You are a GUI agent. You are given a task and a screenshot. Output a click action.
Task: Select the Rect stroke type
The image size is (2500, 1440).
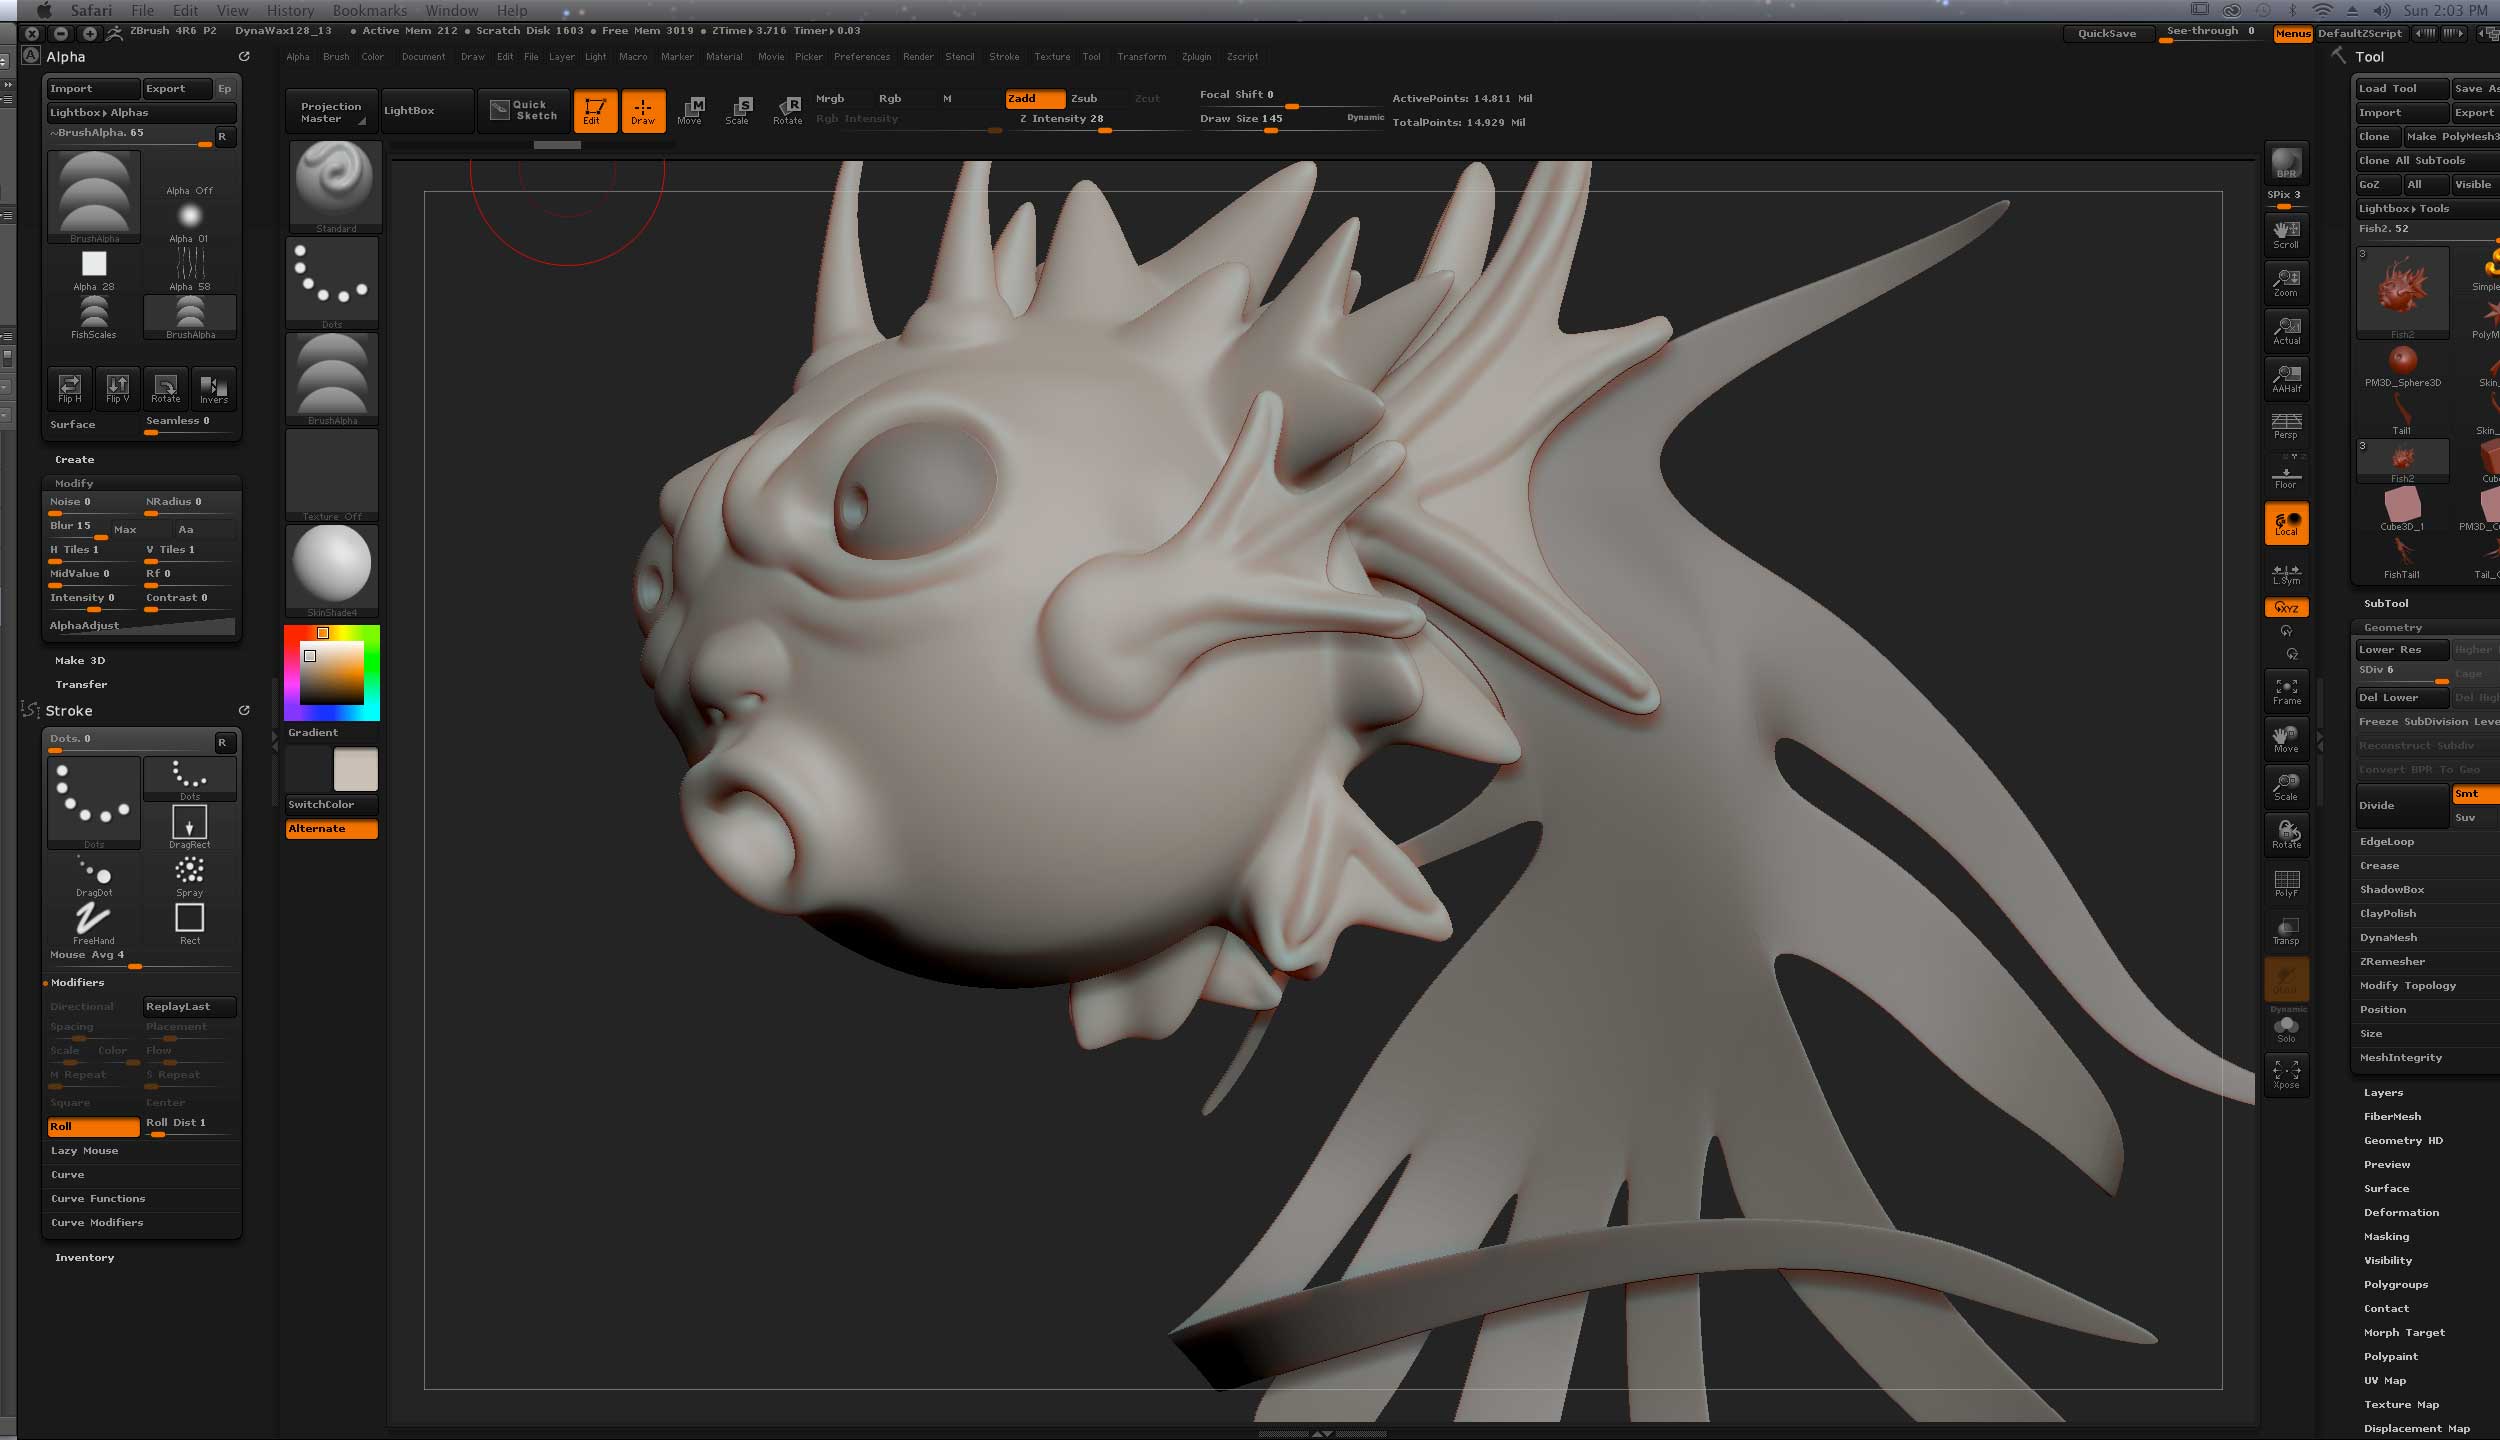click(190, 923)
